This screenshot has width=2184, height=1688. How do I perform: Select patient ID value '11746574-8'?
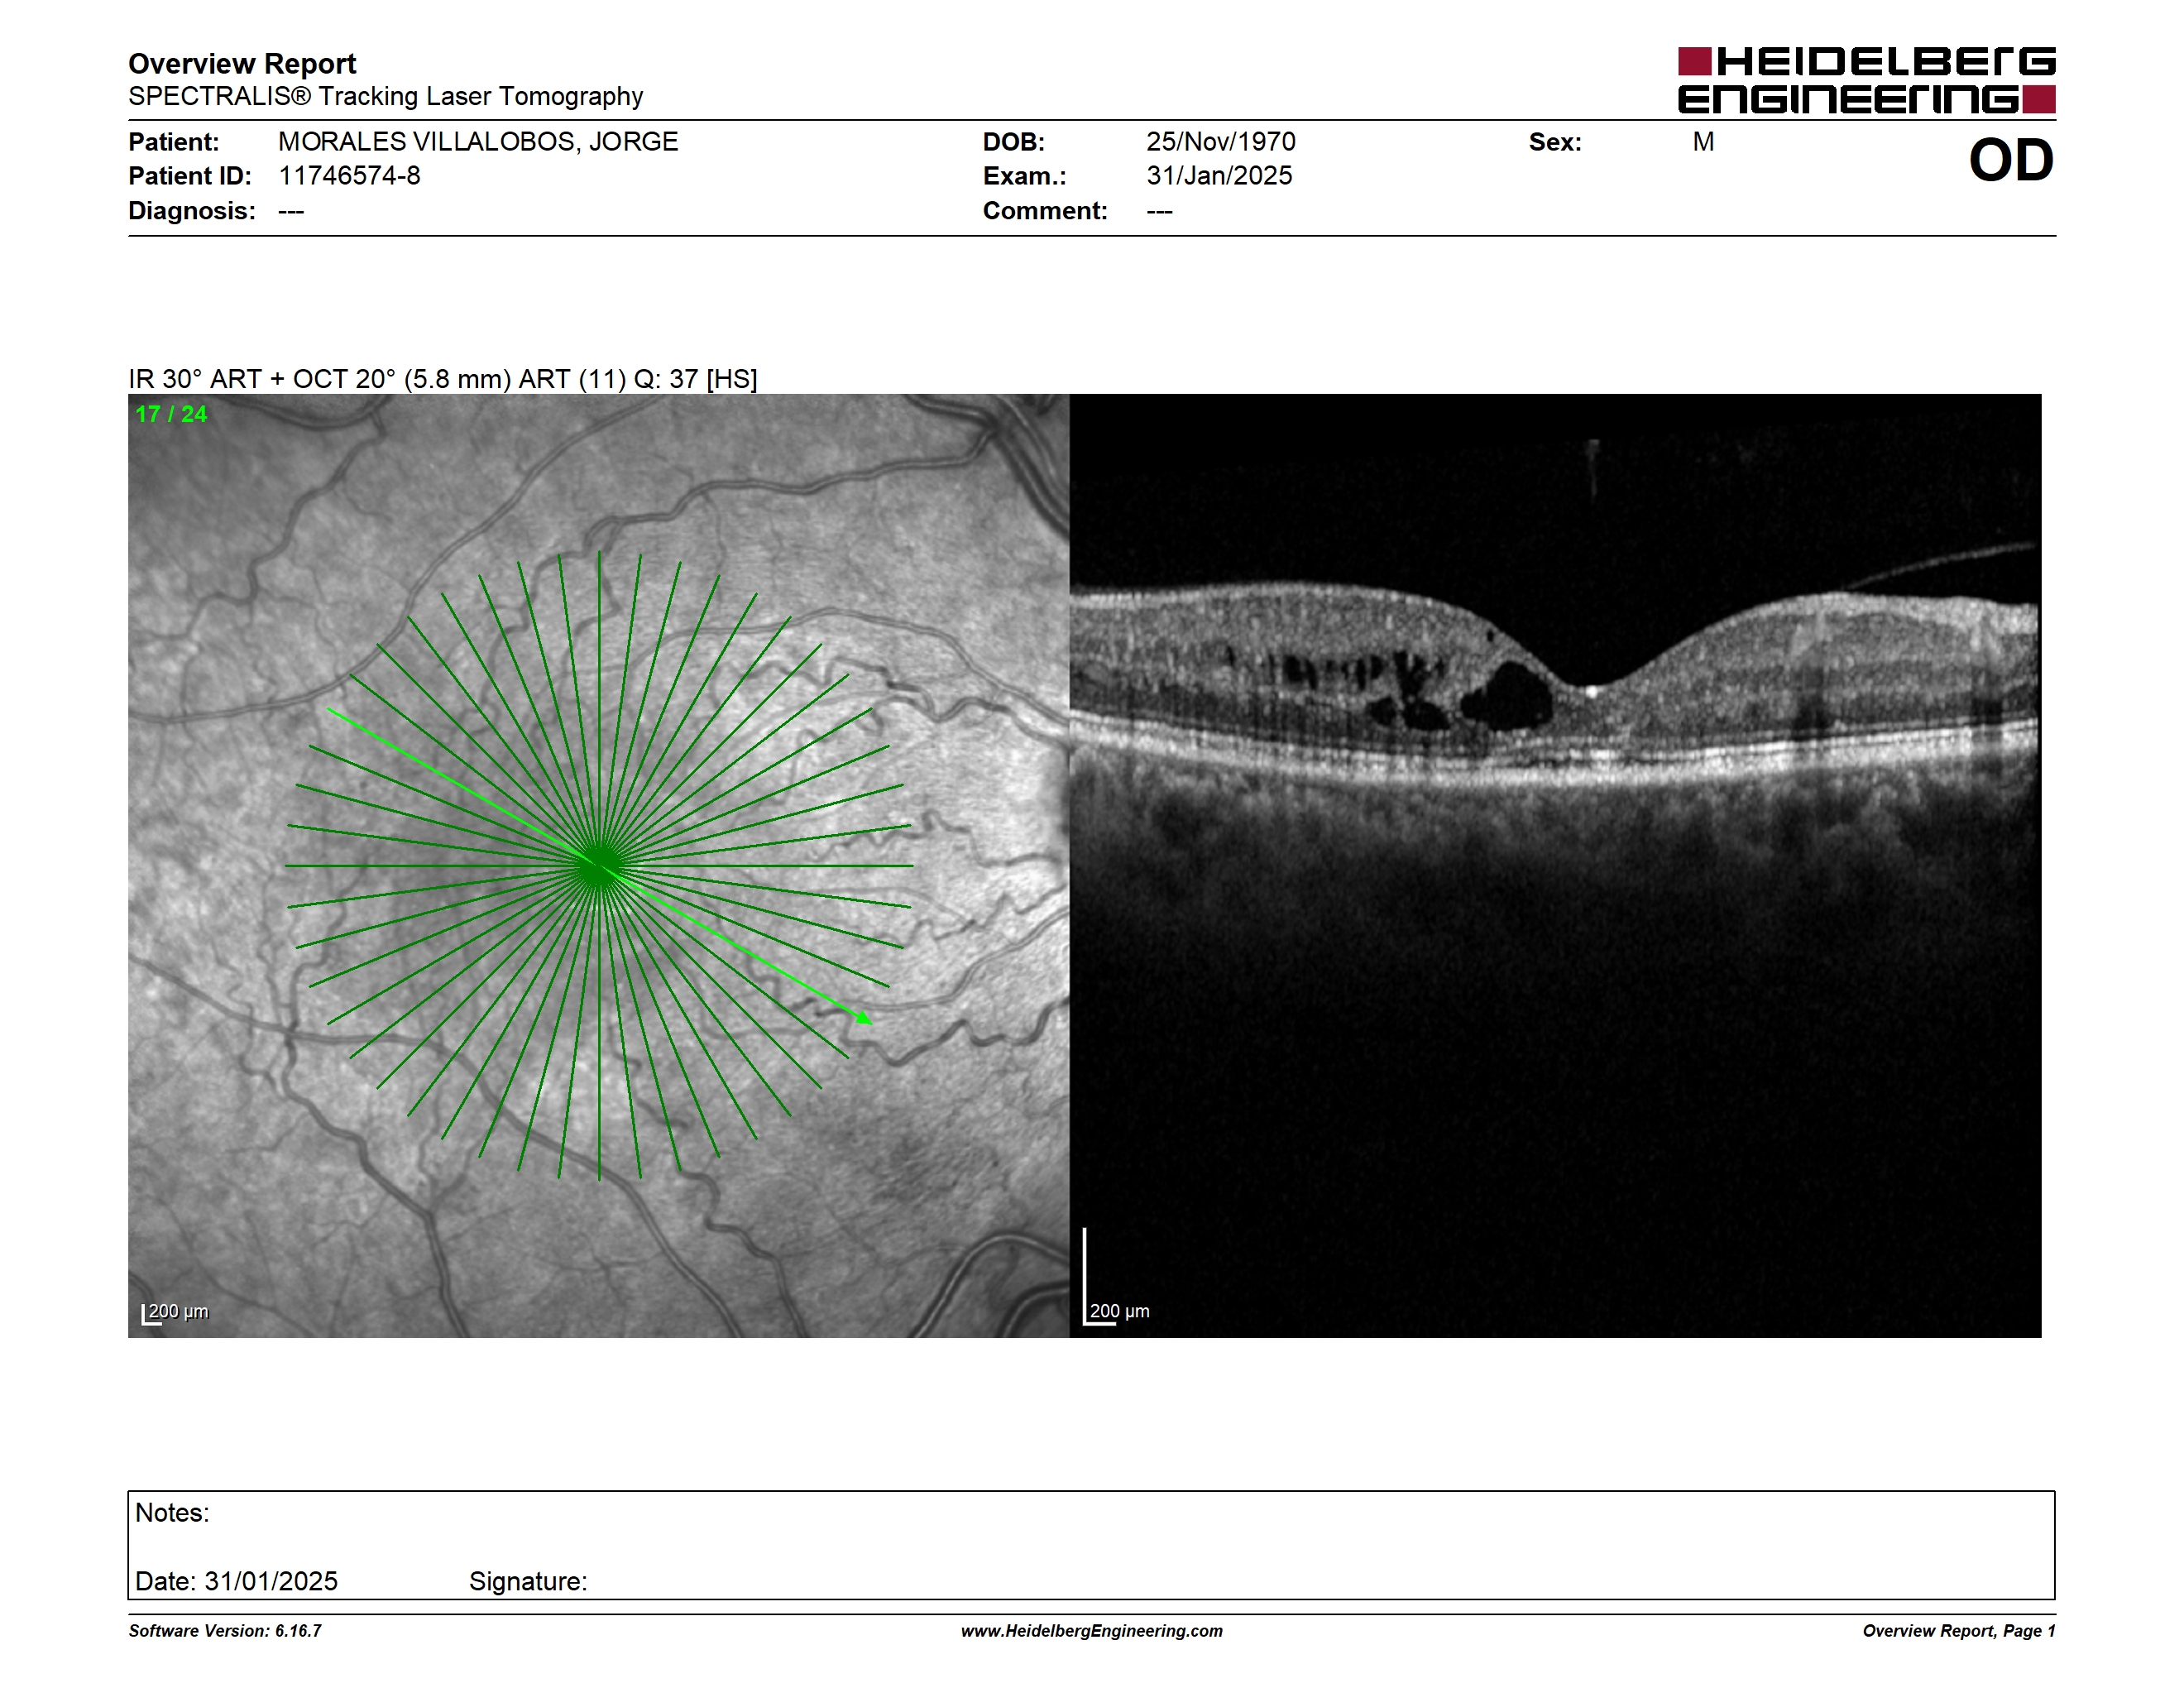point(349,176)
